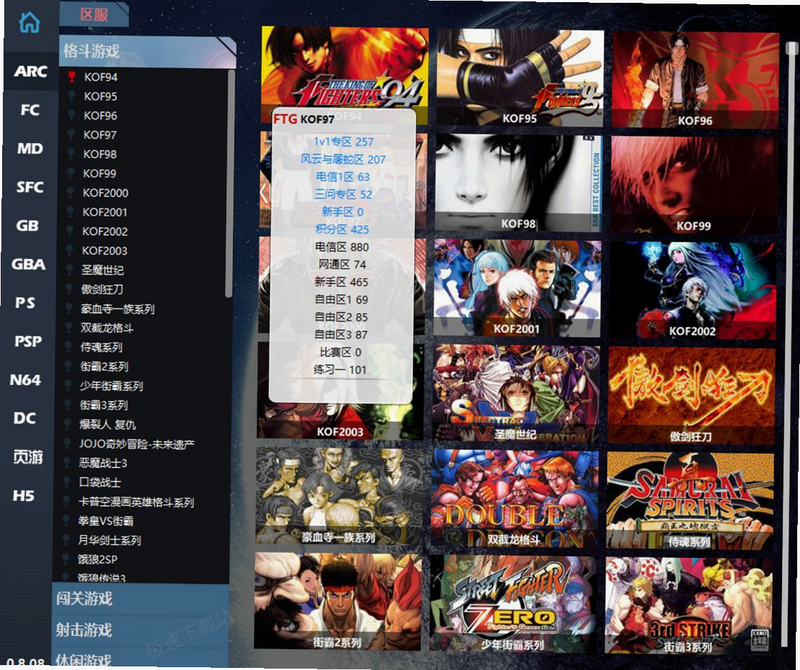Open the KOF98 game thumbnail
This screenshot has height=670, width=800.
518,183
